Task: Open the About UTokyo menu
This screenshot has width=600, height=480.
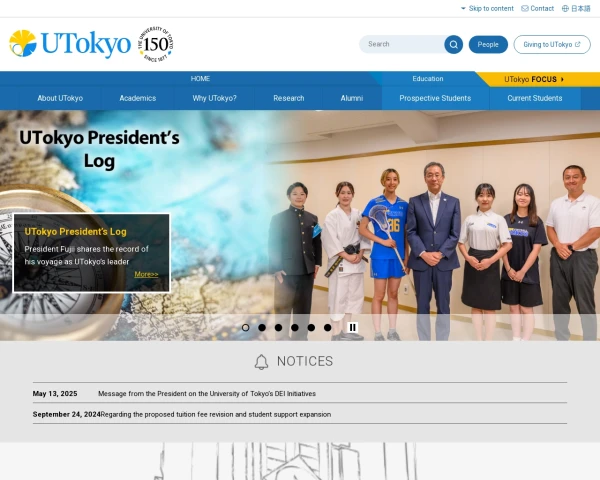Action: pyautogui.click(x=60, y=98)
